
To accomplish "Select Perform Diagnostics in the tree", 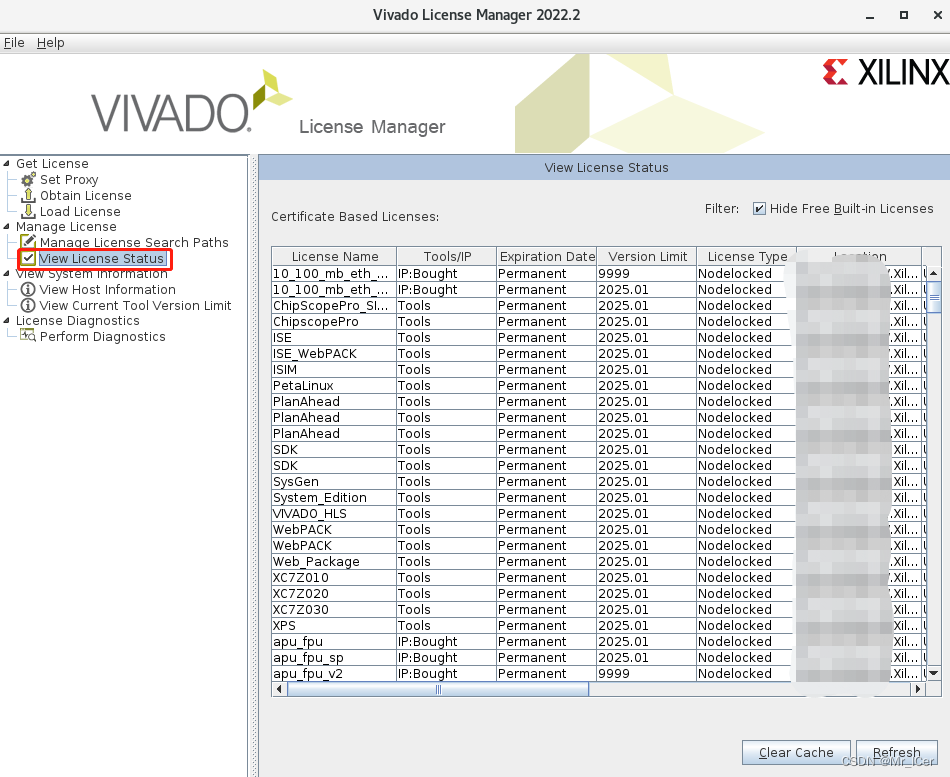I will tap(102, 336).
